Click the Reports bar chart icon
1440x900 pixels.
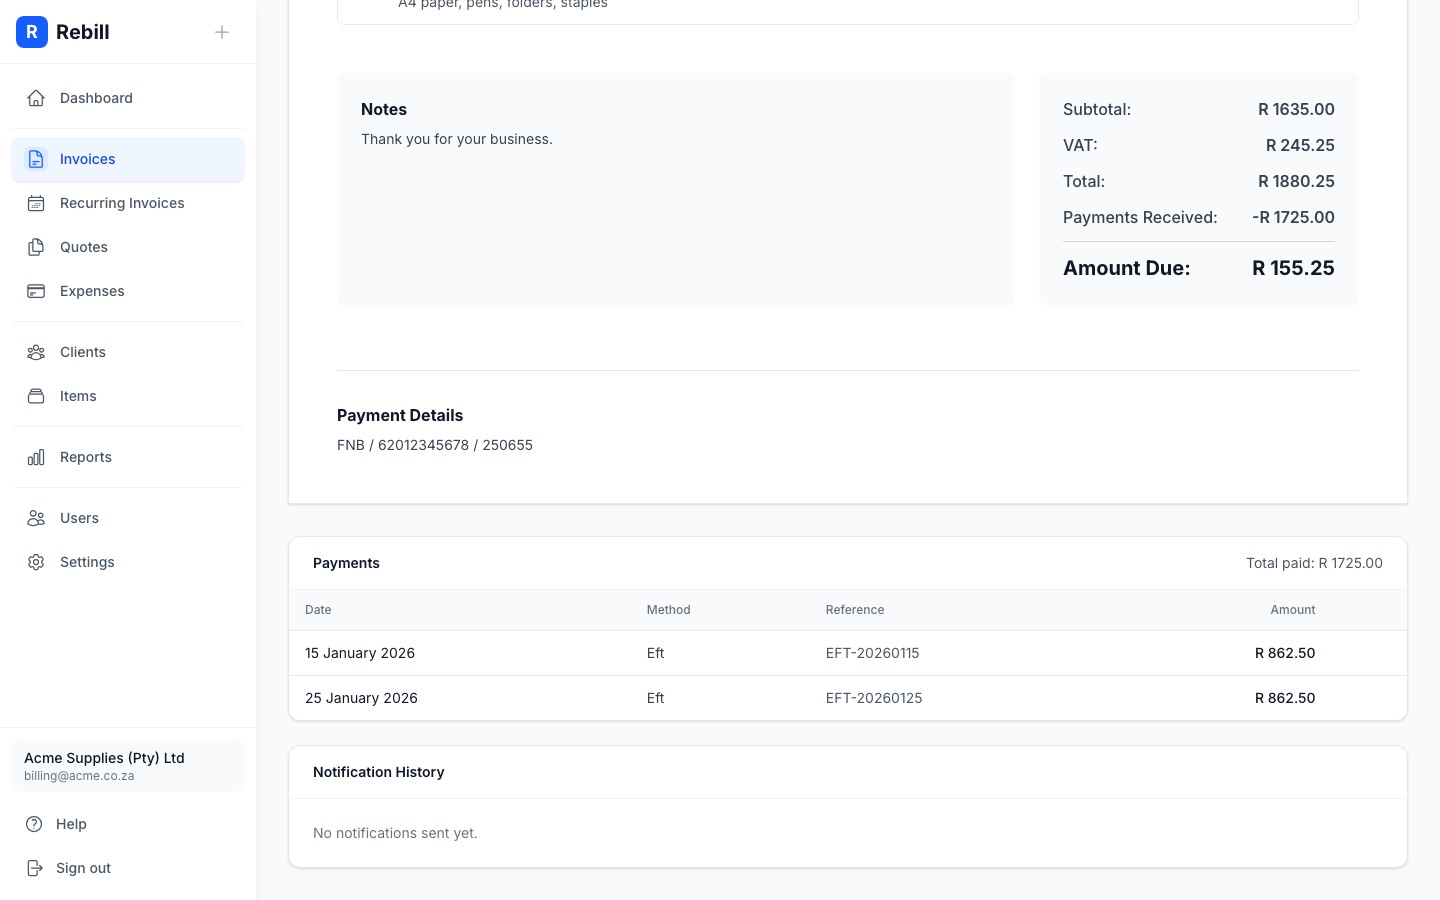point(36,457)
